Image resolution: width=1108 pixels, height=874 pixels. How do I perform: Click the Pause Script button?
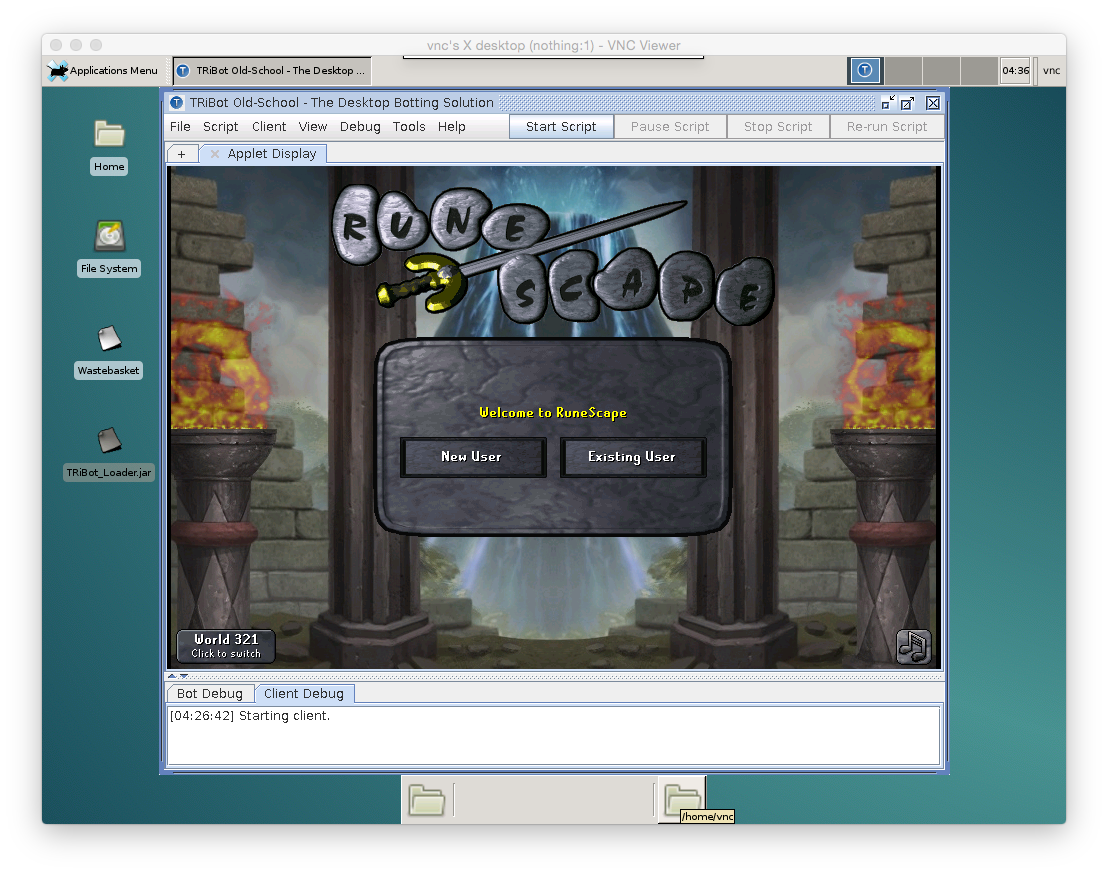(670, 126)
